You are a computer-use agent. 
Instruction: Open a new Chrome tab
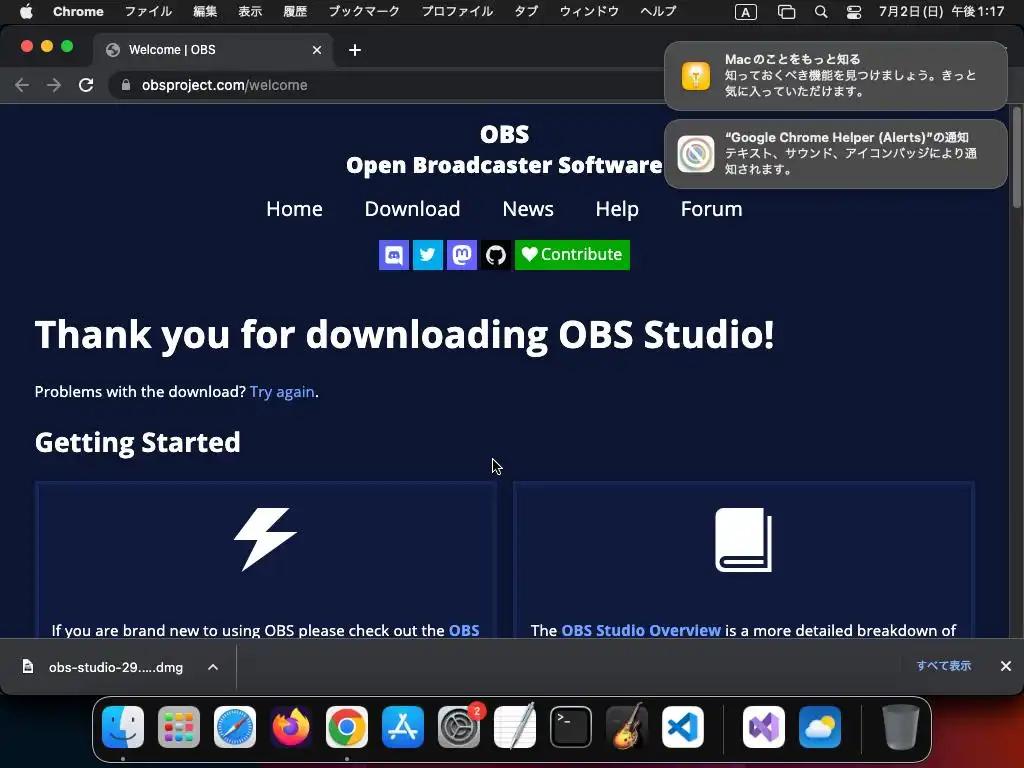click(355, 50)
